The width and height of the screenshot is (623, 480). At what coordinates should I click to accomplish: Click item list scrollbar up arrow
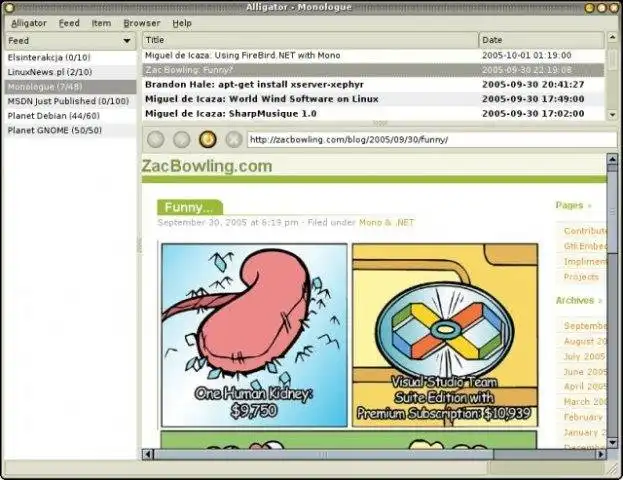[612, 38]
